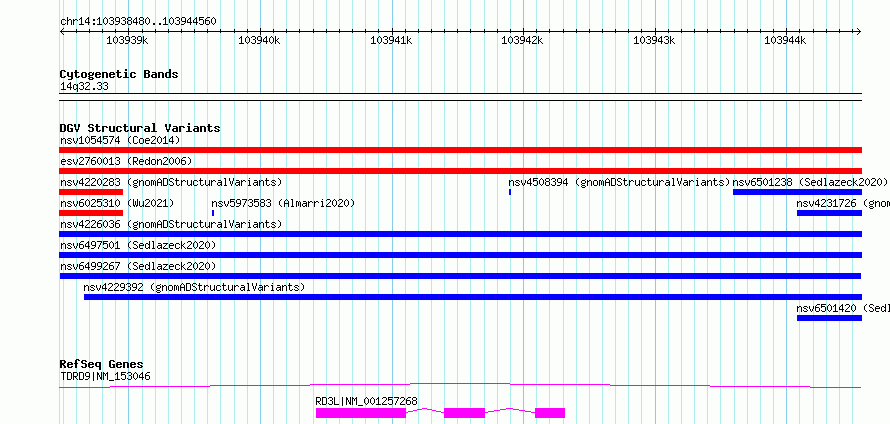Open variant nsv4231726 label
Viewport: 890px width, 424px height.
coord(843,204)
